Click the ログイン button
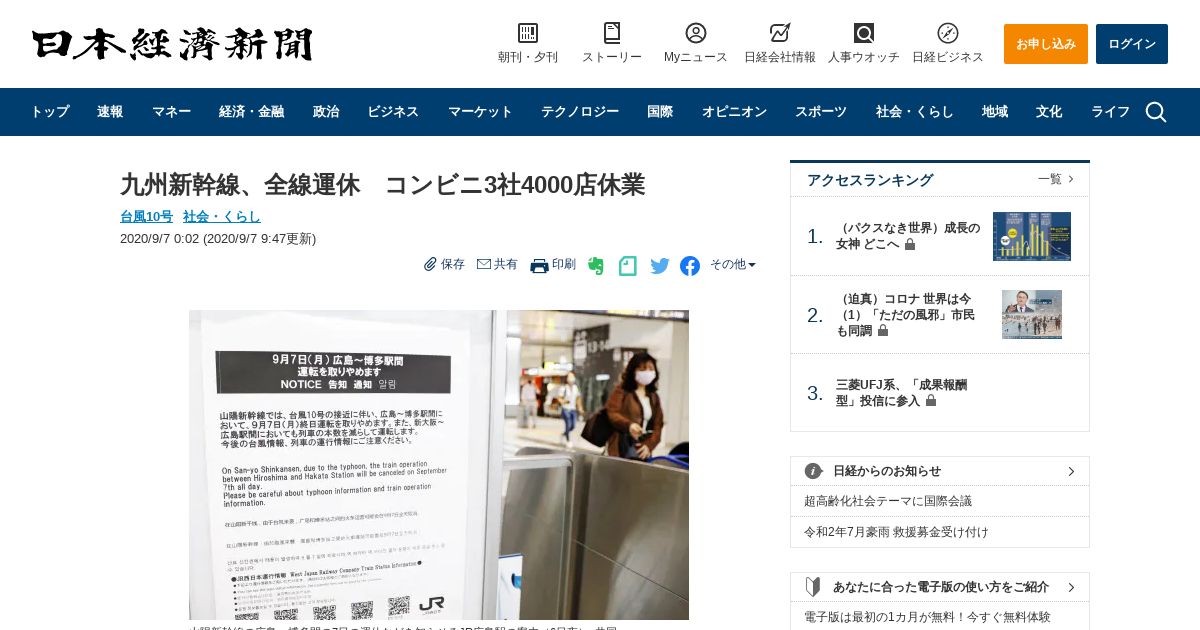Image resolution: width=1200 pixels, height=630 pixels. [x=1132, y=44]
